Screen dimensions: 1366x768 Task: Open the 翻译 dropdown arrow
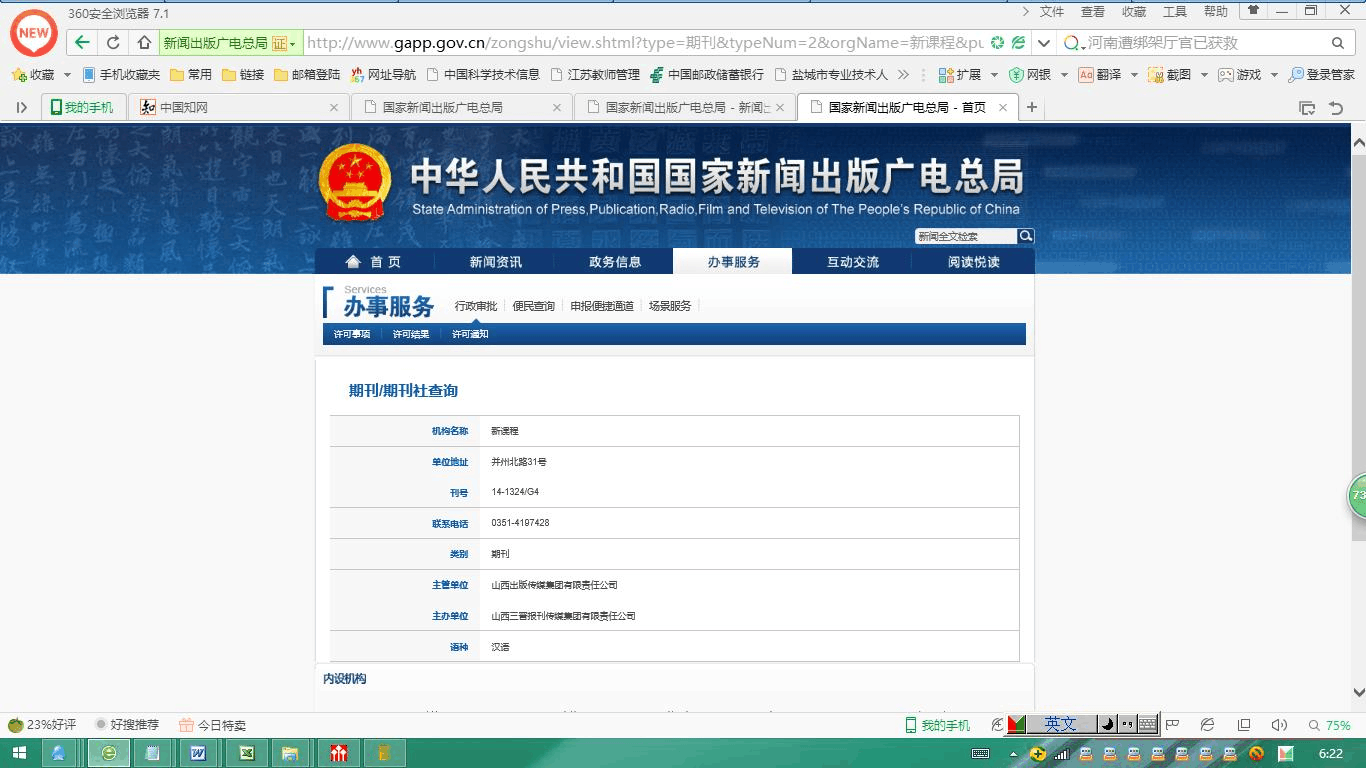(x=1134, y=75)
